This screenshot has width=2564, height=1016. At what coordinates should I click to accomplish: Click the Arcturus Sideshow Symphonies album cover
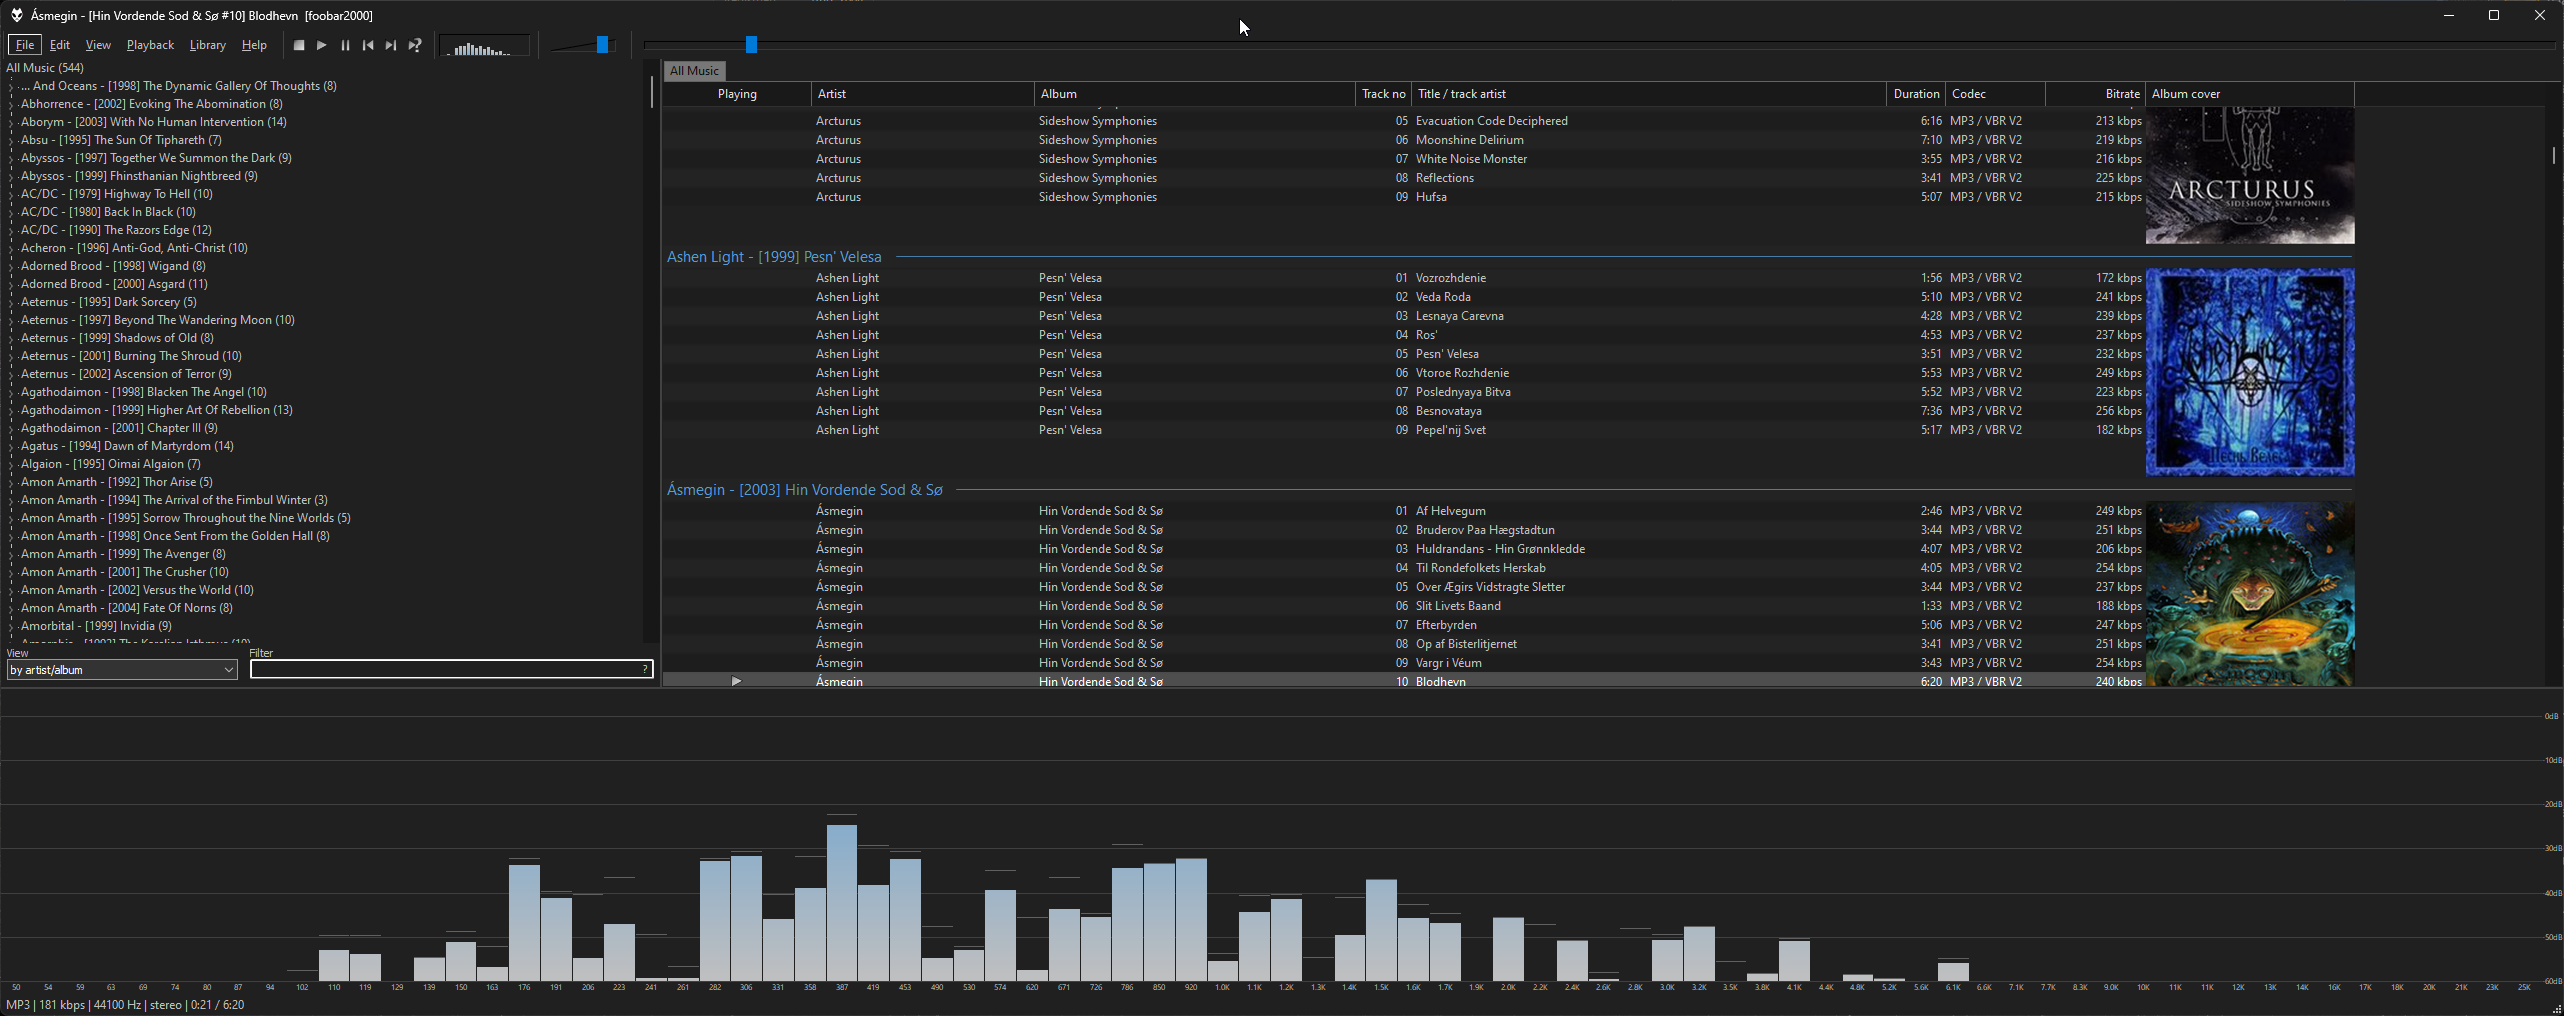pyautogui.click(x=2250, y=176)
